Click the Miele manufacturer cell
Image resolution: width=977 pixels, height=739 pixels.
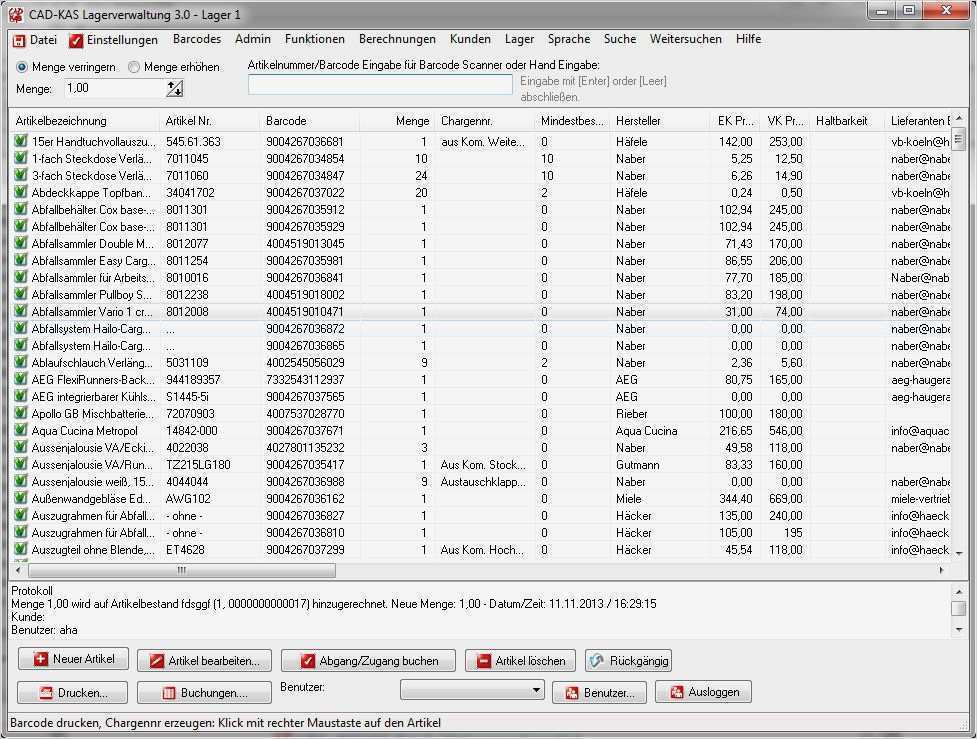click(x=628, y=498)
